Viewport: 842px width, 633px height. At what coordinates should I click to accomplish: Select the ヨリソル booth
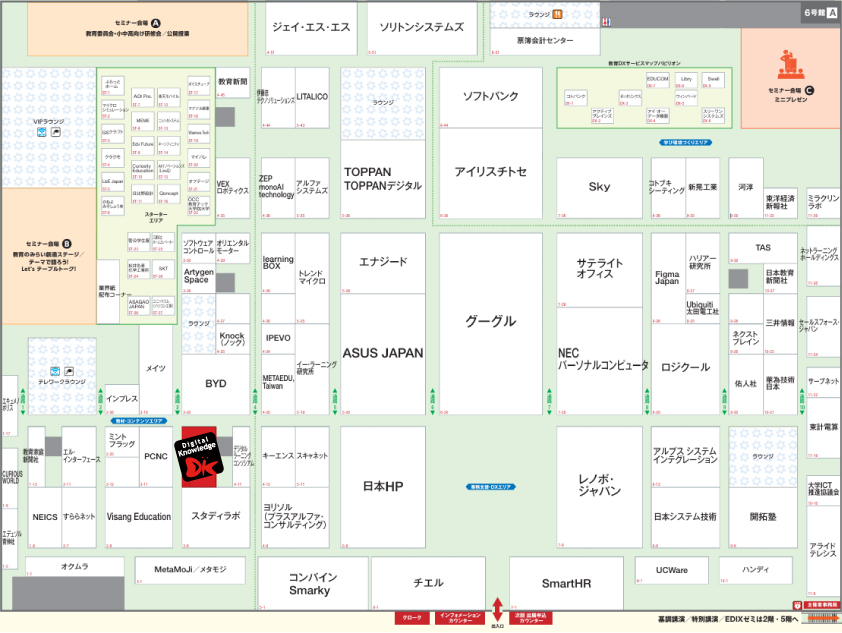[295, 518]
